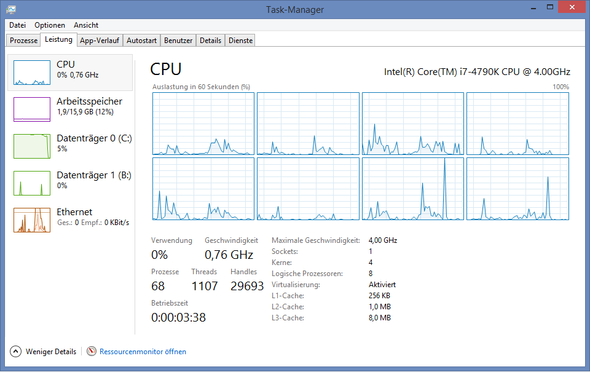This screenshot has width=590, height=372.
Task: Select the CPU mini graph thumbnail
Action: point(32,72)
